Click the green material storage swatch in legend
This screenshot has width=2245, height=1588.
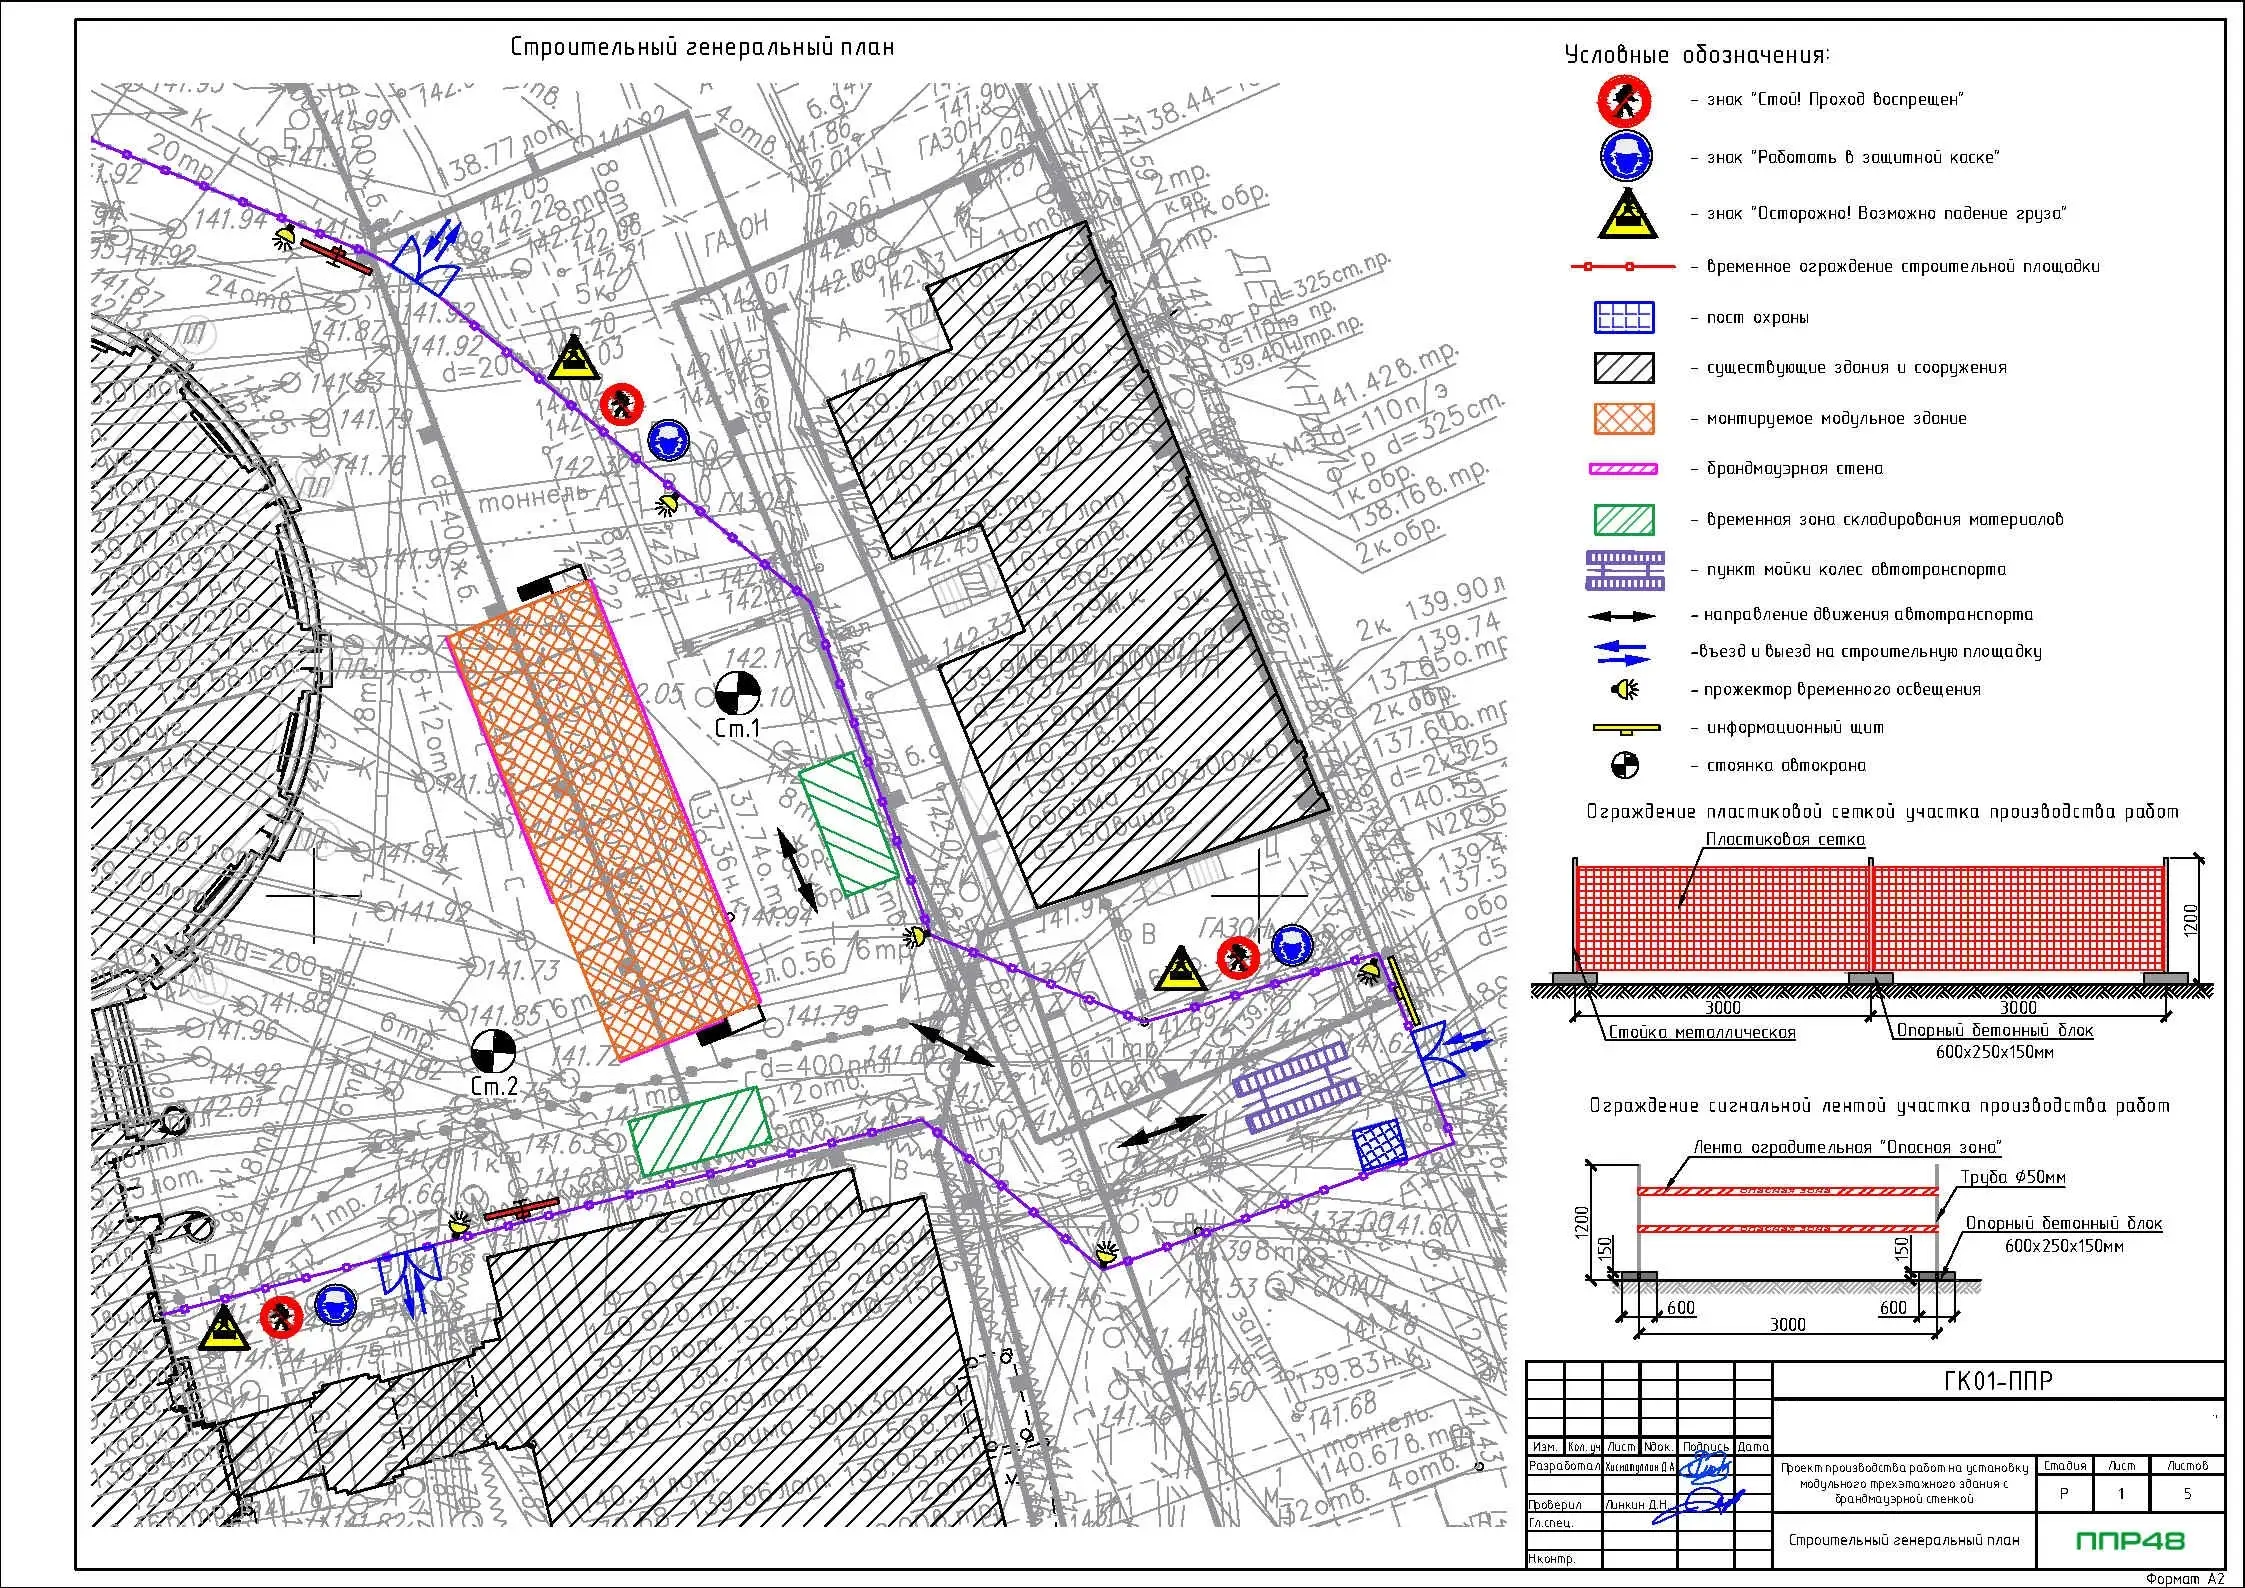click(1624, 520)
